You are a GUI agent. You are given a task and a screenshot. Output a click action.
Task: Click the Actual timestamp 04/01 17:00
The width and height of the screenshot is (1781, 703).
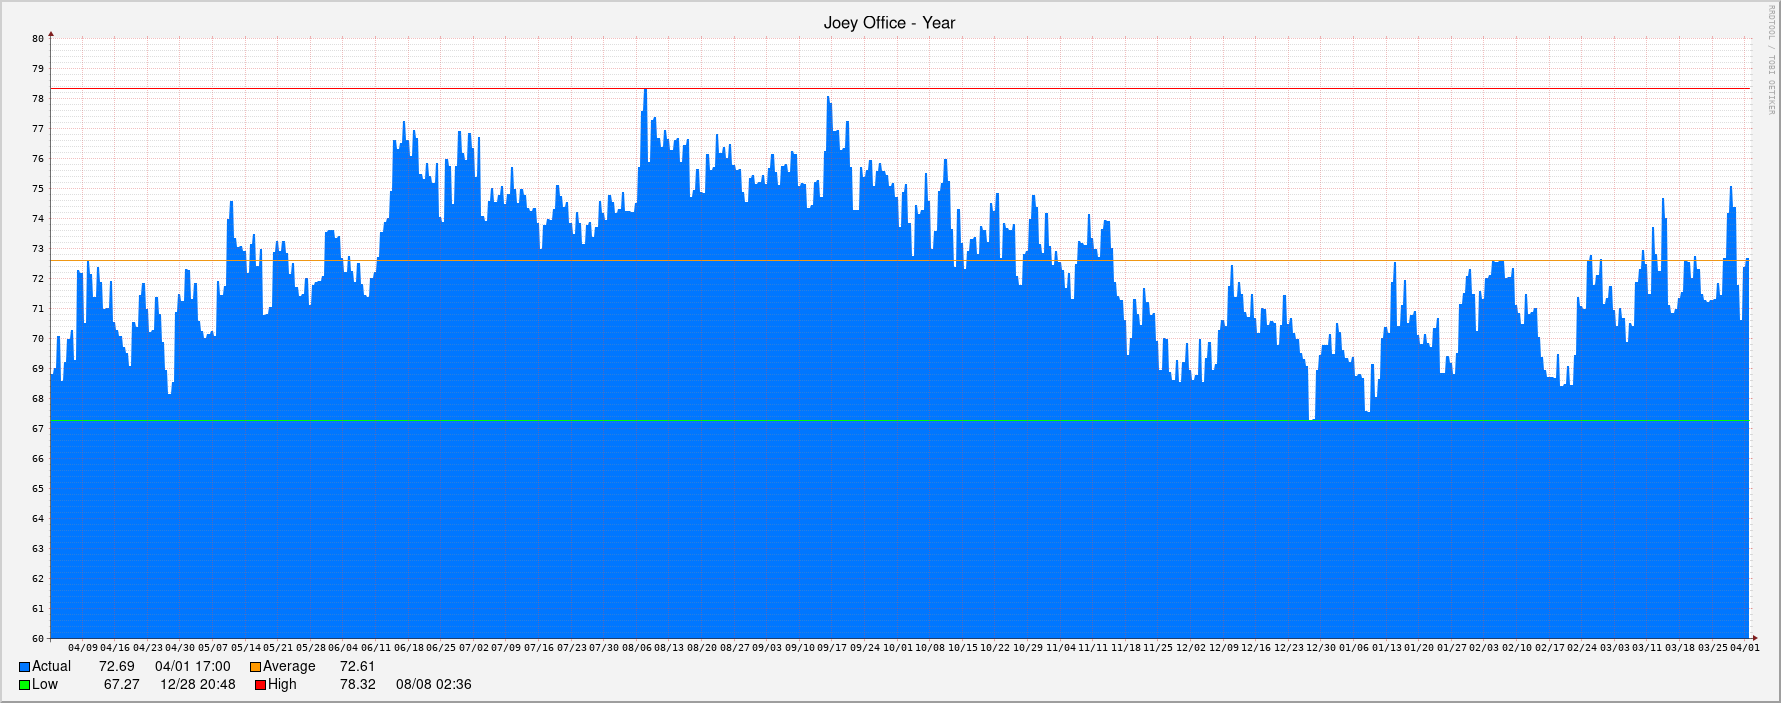[192, 667]
